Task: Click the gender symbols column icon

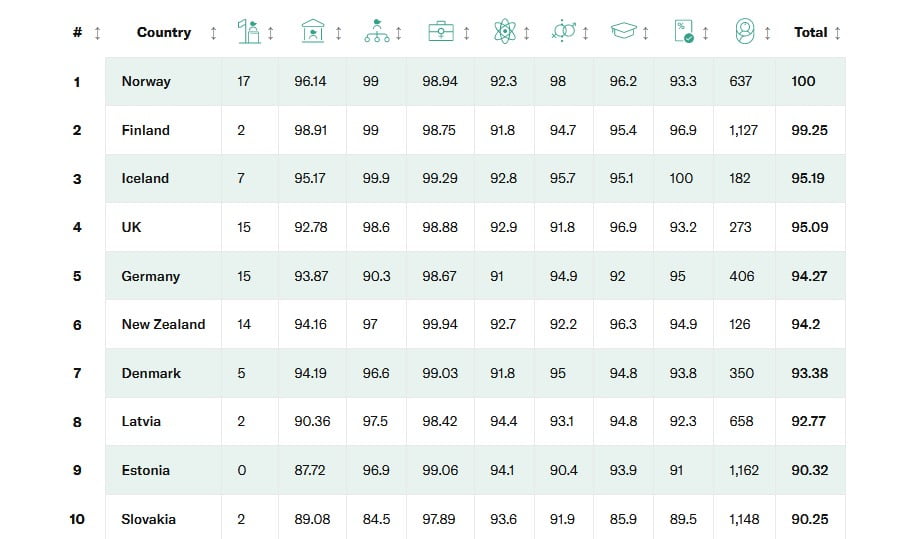Action: pos(564,32)
